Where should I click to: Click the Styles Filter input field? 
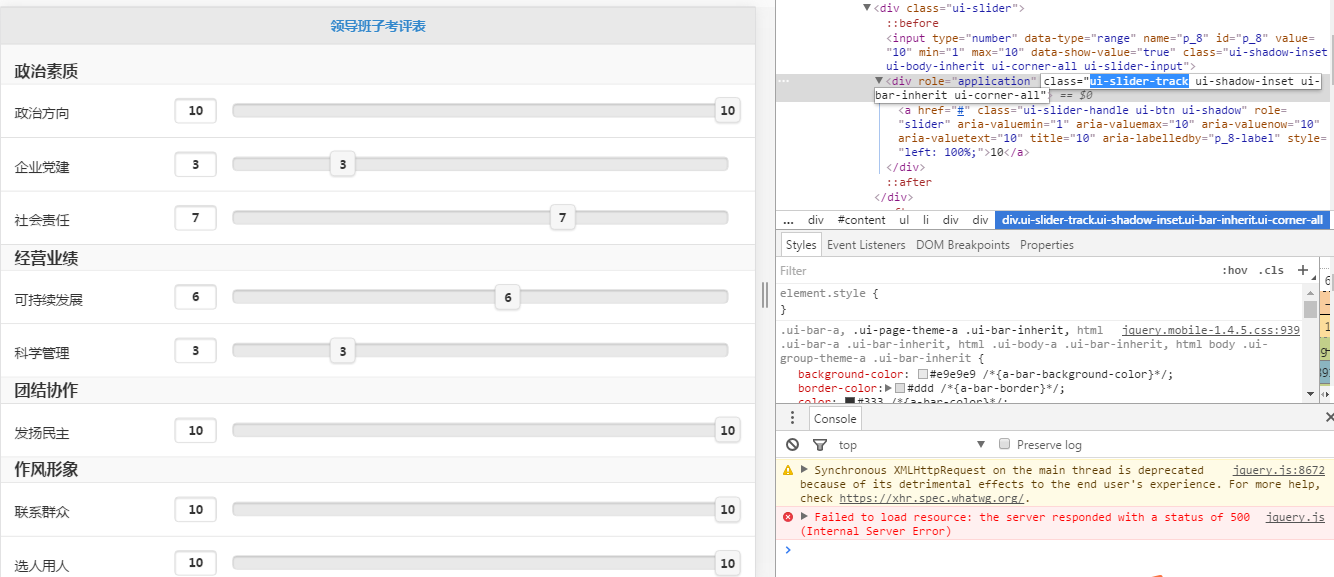(995, 271)
